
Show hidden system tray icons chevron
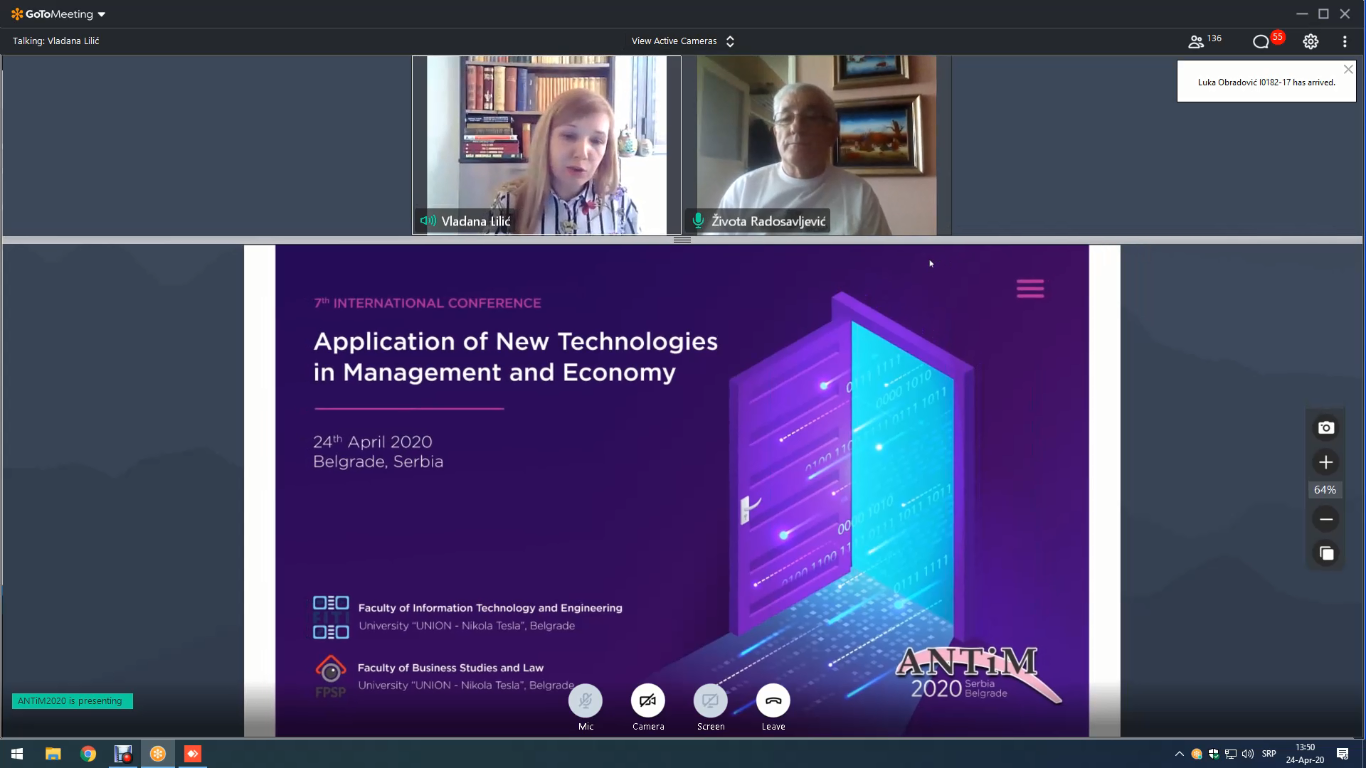pos(1179,754)
